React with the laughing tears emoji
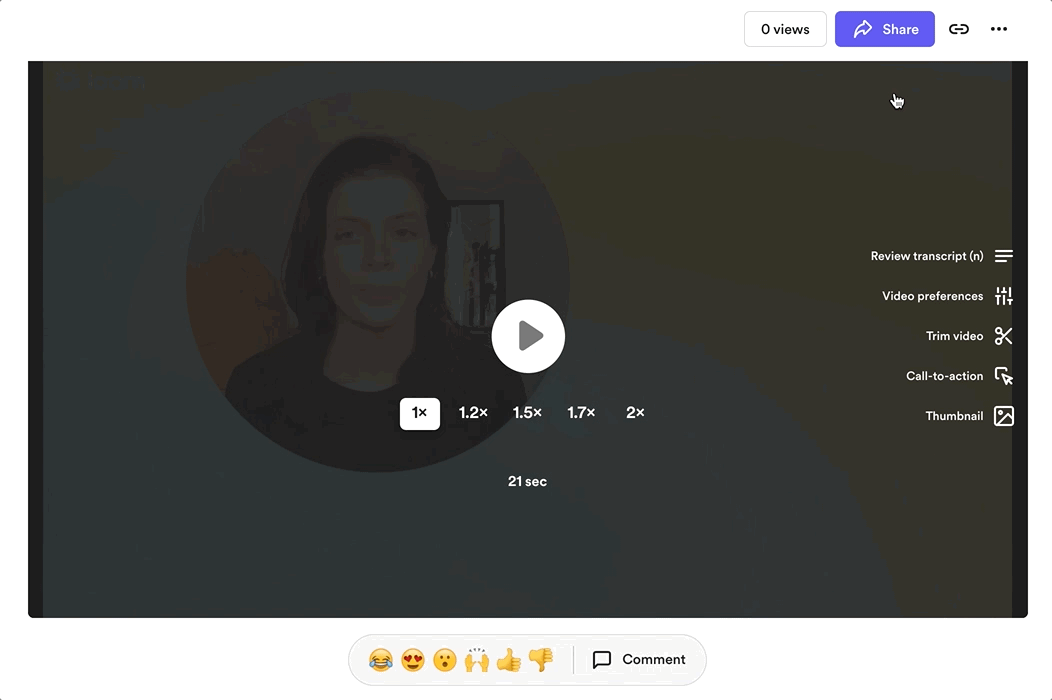This screenshot has height=700, width=1052. click(380, 660)
